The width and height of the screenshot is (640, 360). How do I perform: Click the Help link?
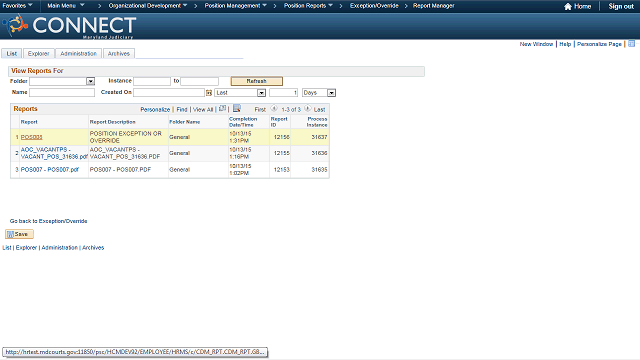[565, 44]
